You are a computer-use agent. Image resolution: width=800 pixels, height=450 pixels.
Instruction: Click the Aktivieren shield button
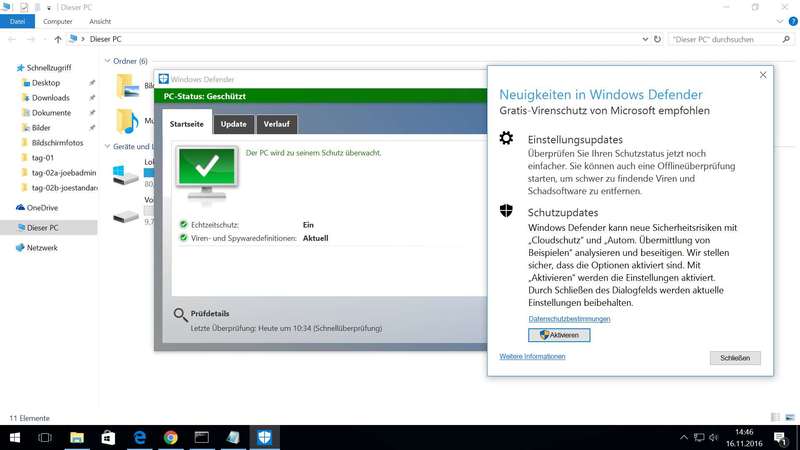point(559,335)
